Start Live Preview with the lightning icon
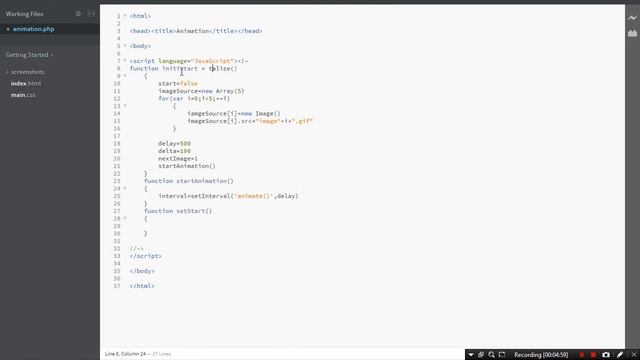The width and height of the screenshot is (640, 360). (632, 18)
